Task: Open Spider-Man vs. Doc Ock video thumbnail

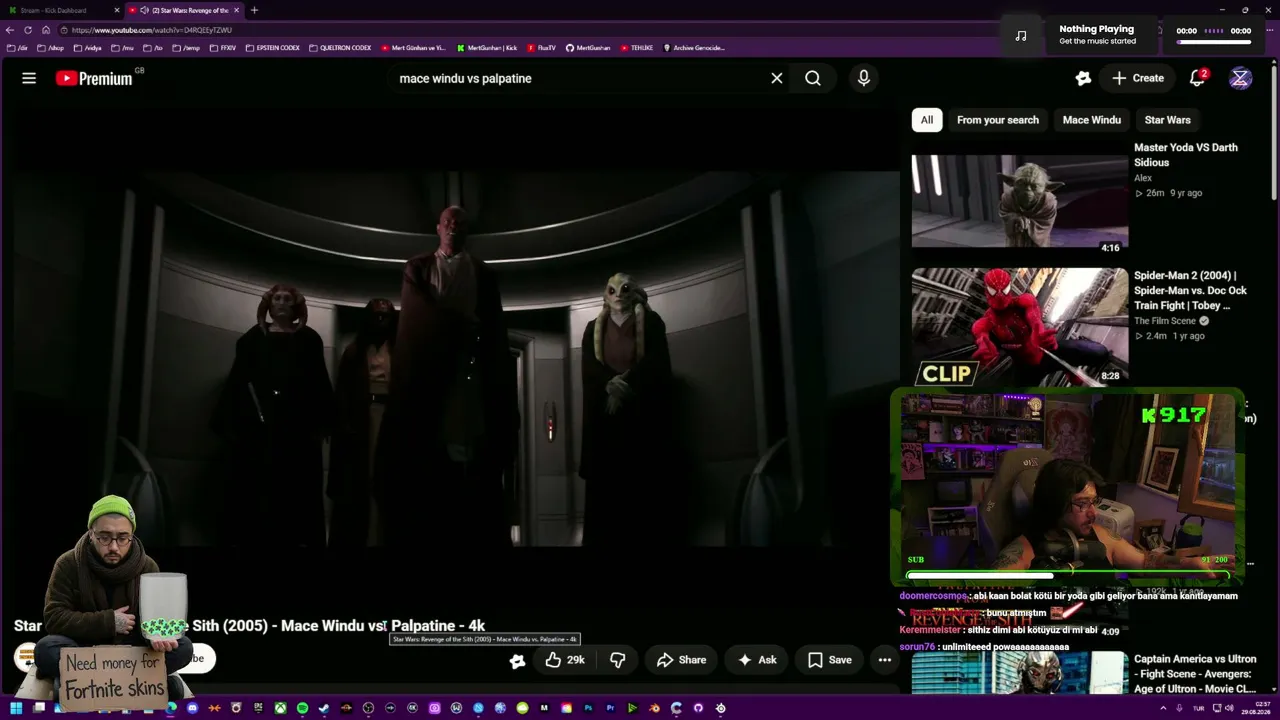Action: coord(1020,327)
